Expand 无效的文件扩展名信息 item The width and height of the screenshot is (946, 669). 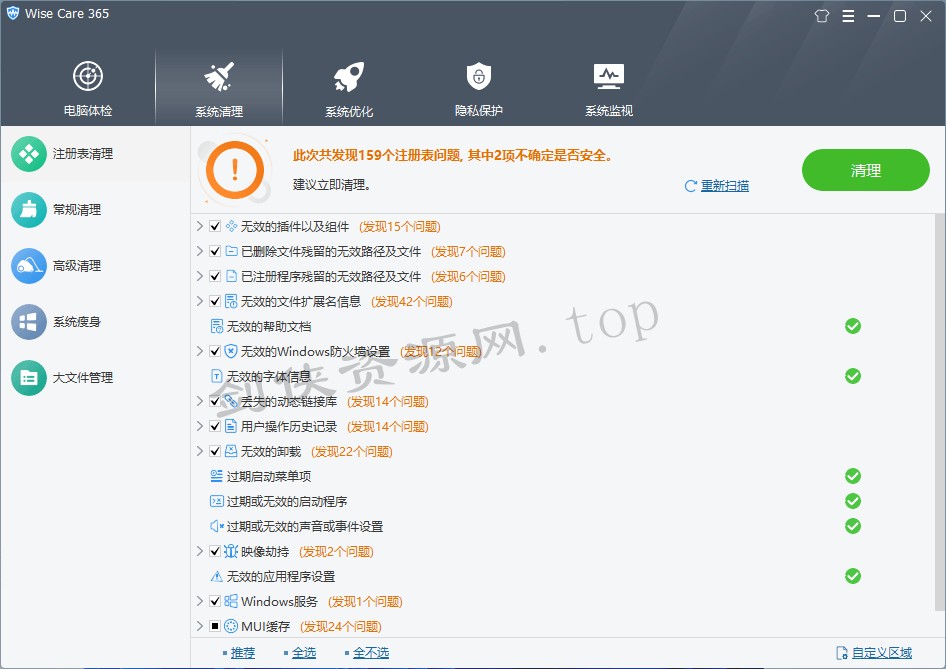coord(200,302)
